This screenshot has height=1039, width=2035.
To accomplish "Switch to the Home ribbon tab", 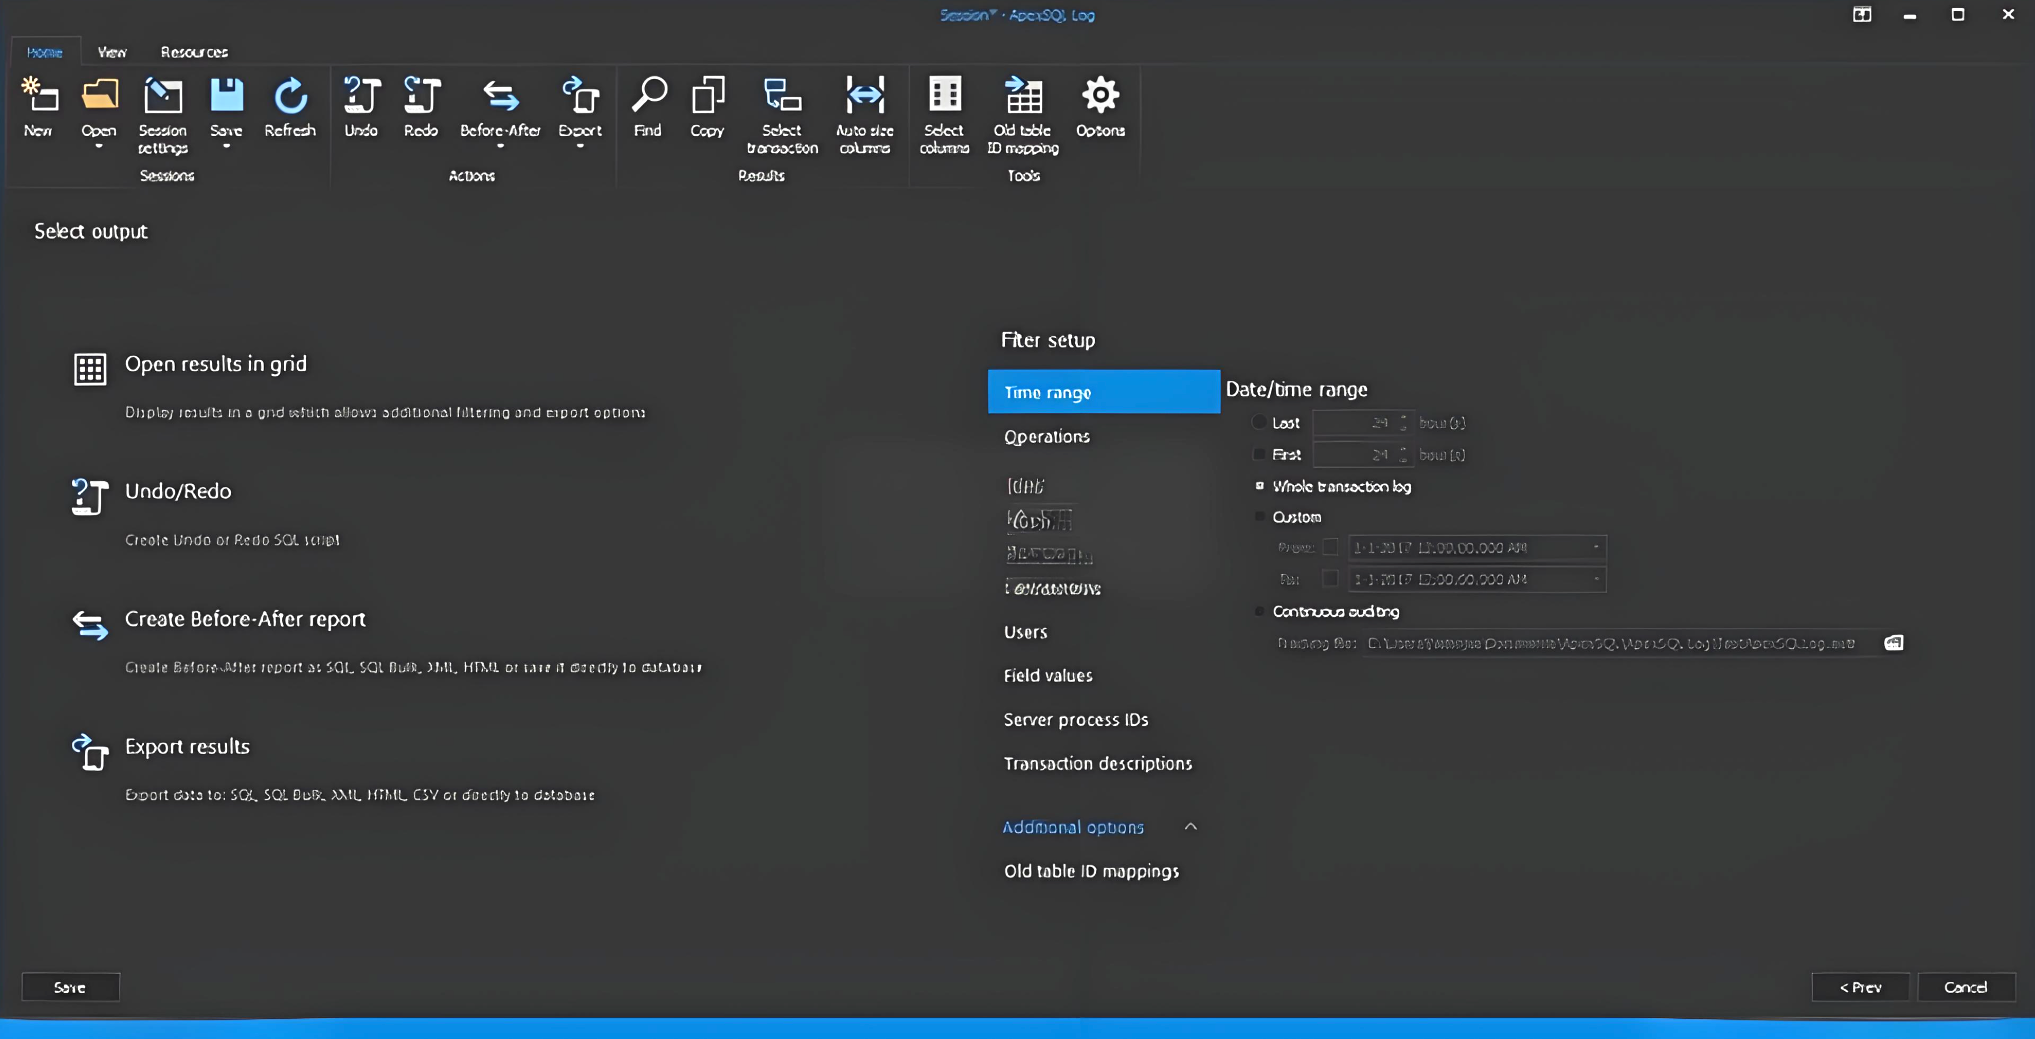I will [x=45, y=52].
